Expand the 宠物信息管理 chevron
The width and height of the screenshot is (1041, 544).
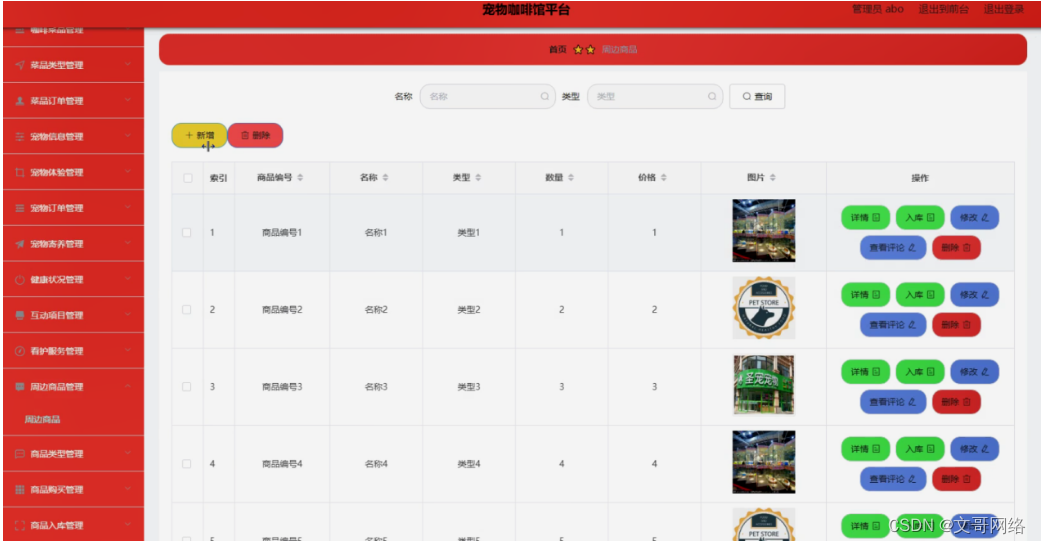127,136
